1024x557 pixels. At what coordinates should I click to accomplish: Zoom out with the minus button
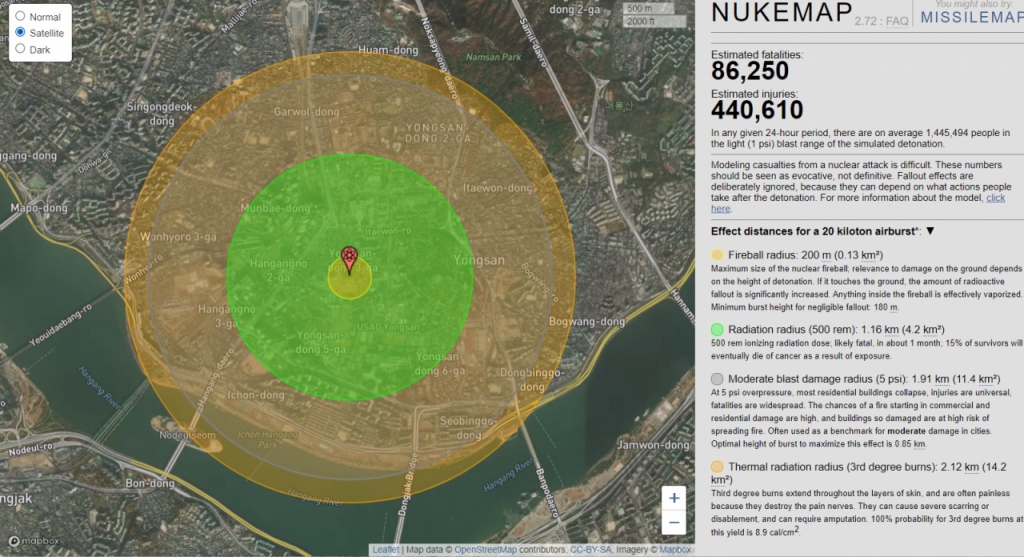674,522
